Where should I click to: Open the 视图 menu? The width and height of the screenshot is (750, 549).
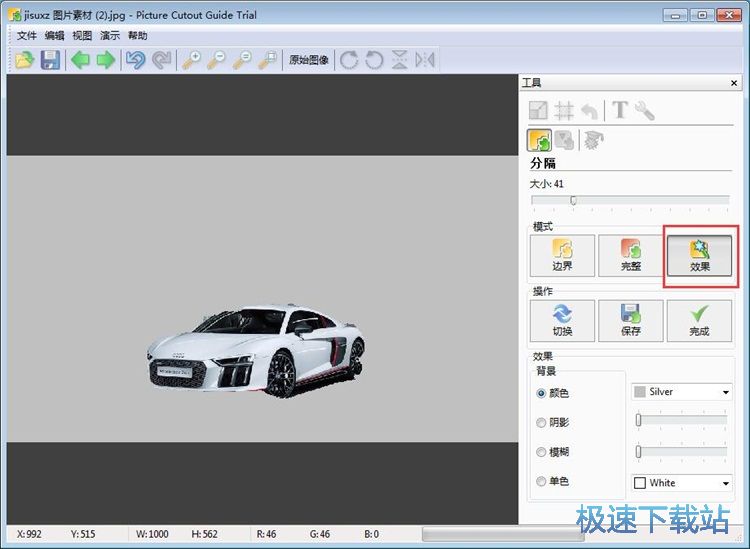82,36
